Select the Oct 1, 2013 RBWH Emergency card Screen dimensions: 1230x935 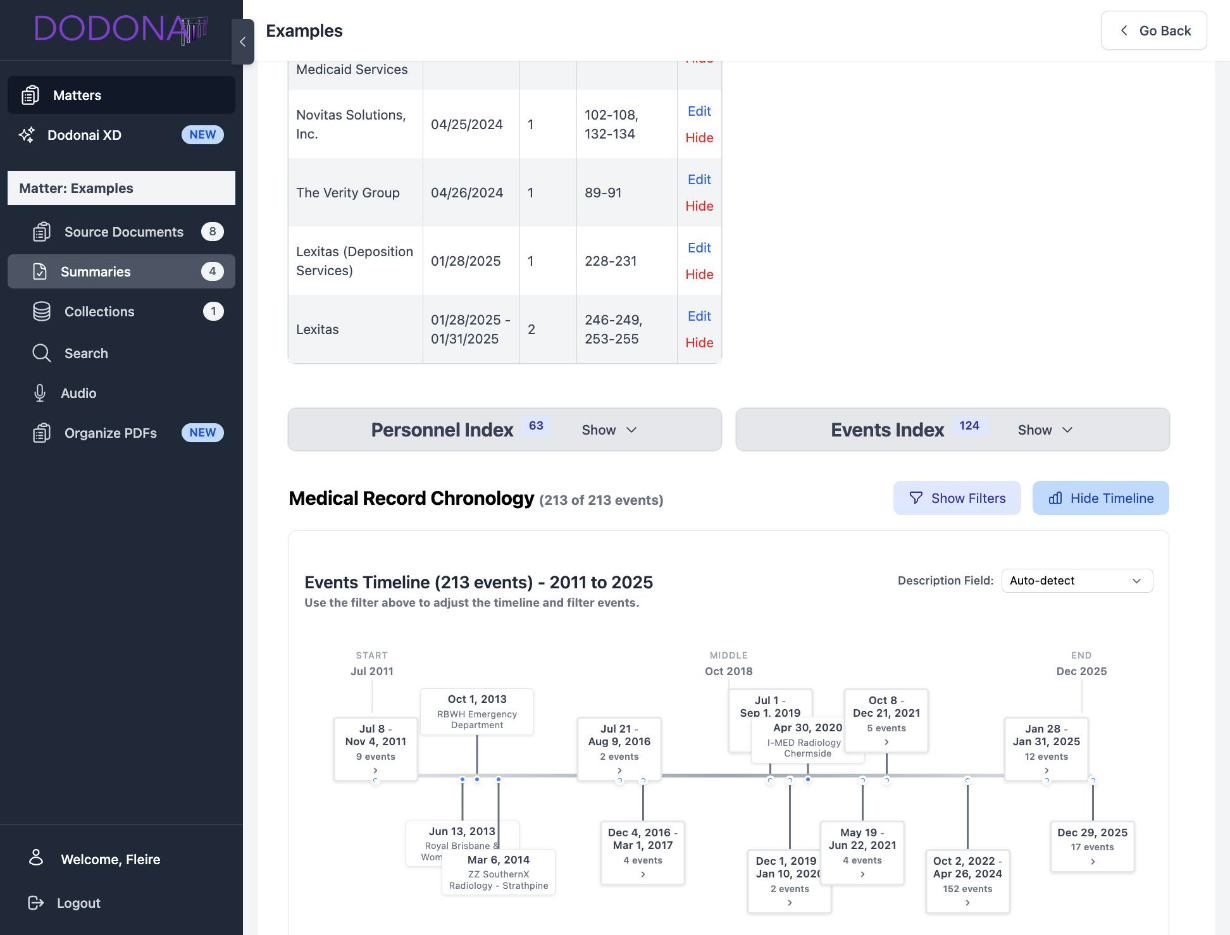pyautogui.click(x=477, y=711)
